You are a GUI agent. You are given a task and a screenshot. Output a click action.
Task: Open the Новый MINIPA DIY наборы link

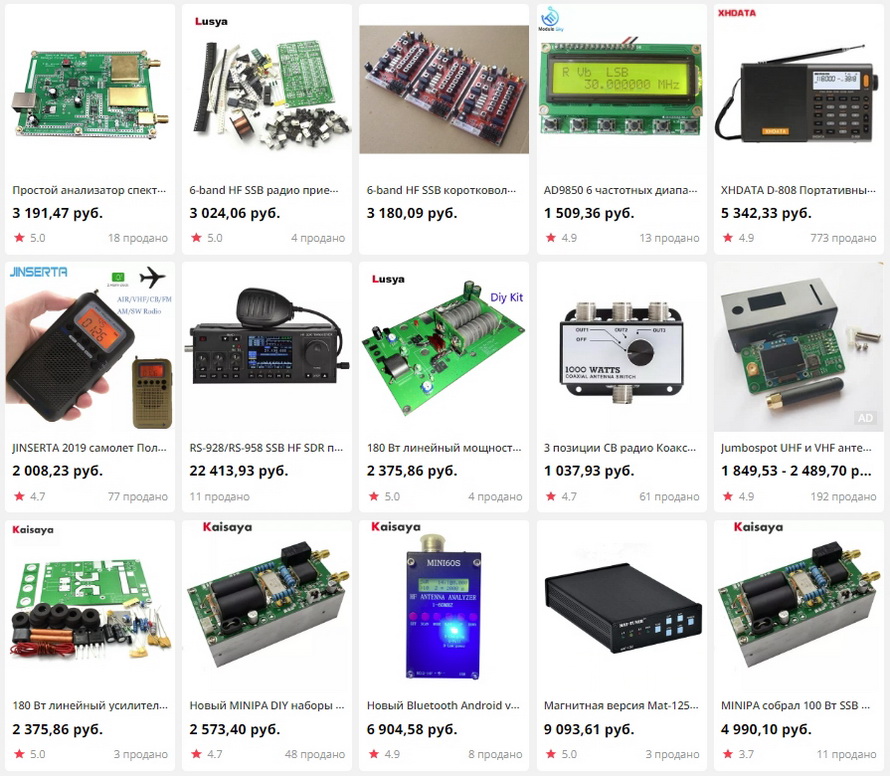point(267,706)
